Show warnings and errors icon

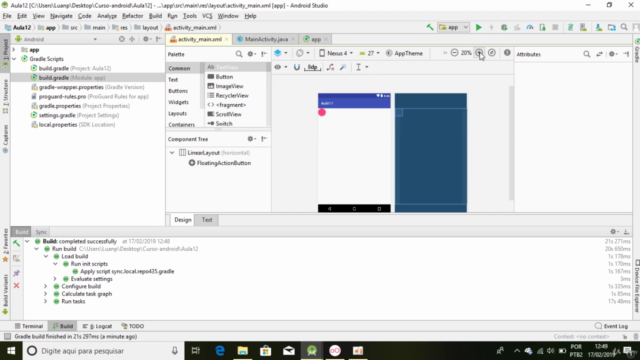click(x=507, y=53)
